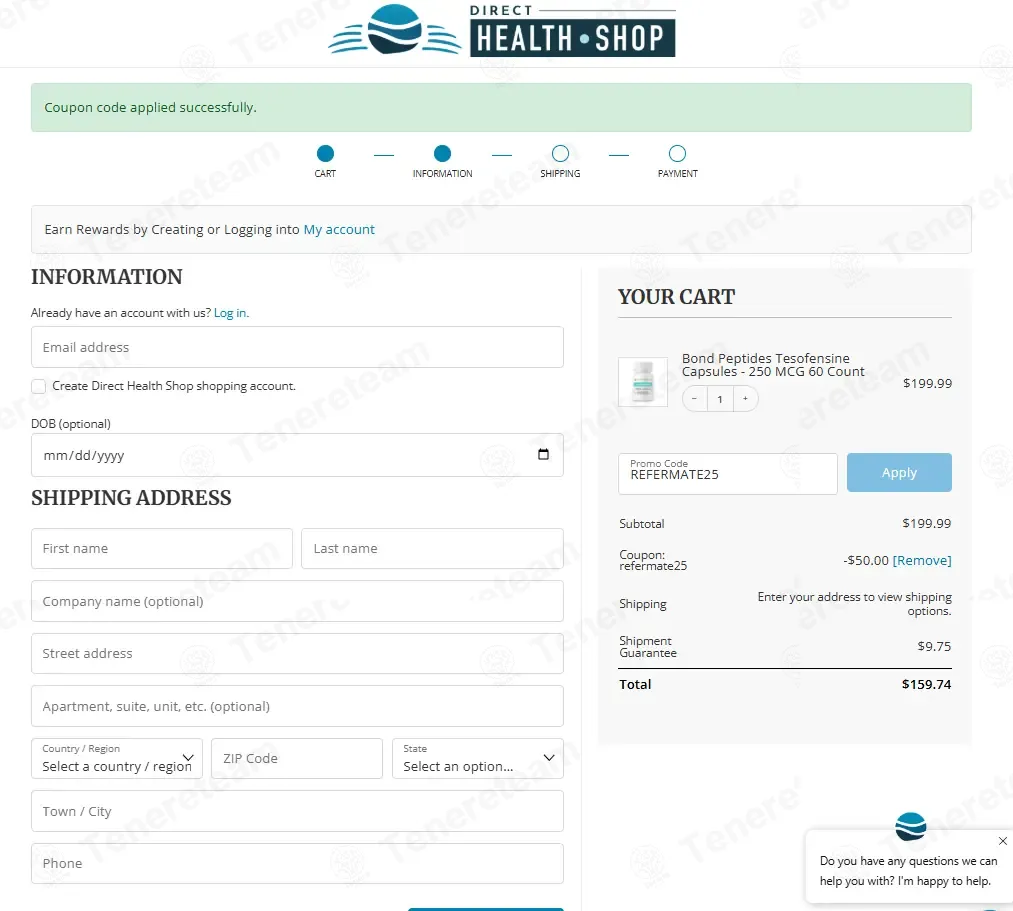
Task: Focus the First name field
Action: 162,549
